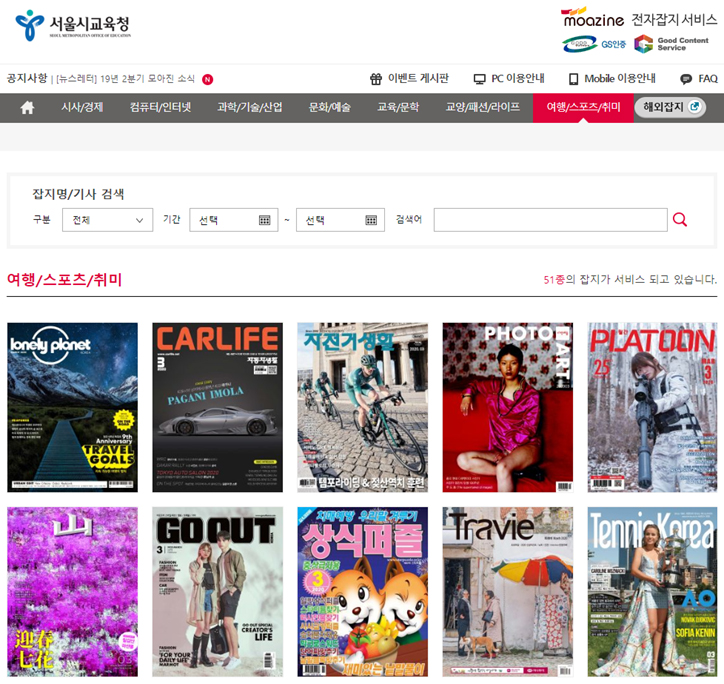Open the start date calendar icon
Screen dimensions: 724x684
pyautogui.click(x=264, y=220)
